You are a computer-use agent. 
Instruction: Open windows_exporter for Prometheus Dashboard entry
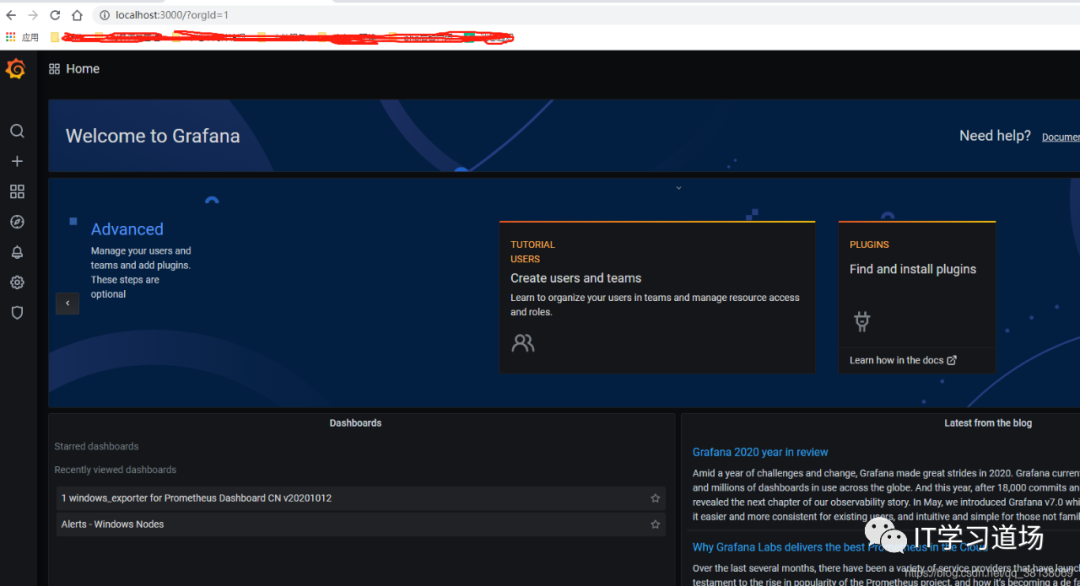[360, 498]
